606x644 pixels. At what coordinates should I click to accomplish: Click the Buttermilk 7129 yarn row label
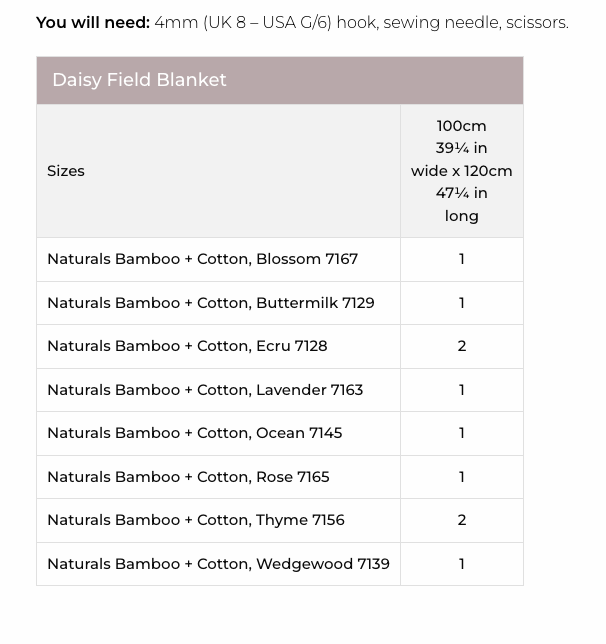(210, 303)
